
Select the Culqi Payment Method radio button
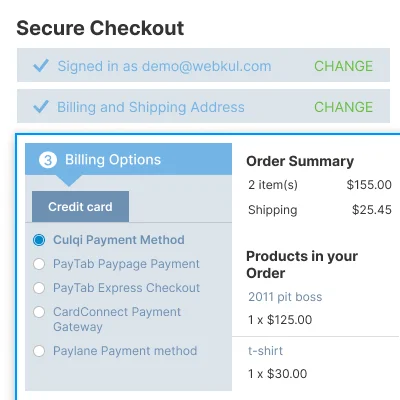click(39, 240)
